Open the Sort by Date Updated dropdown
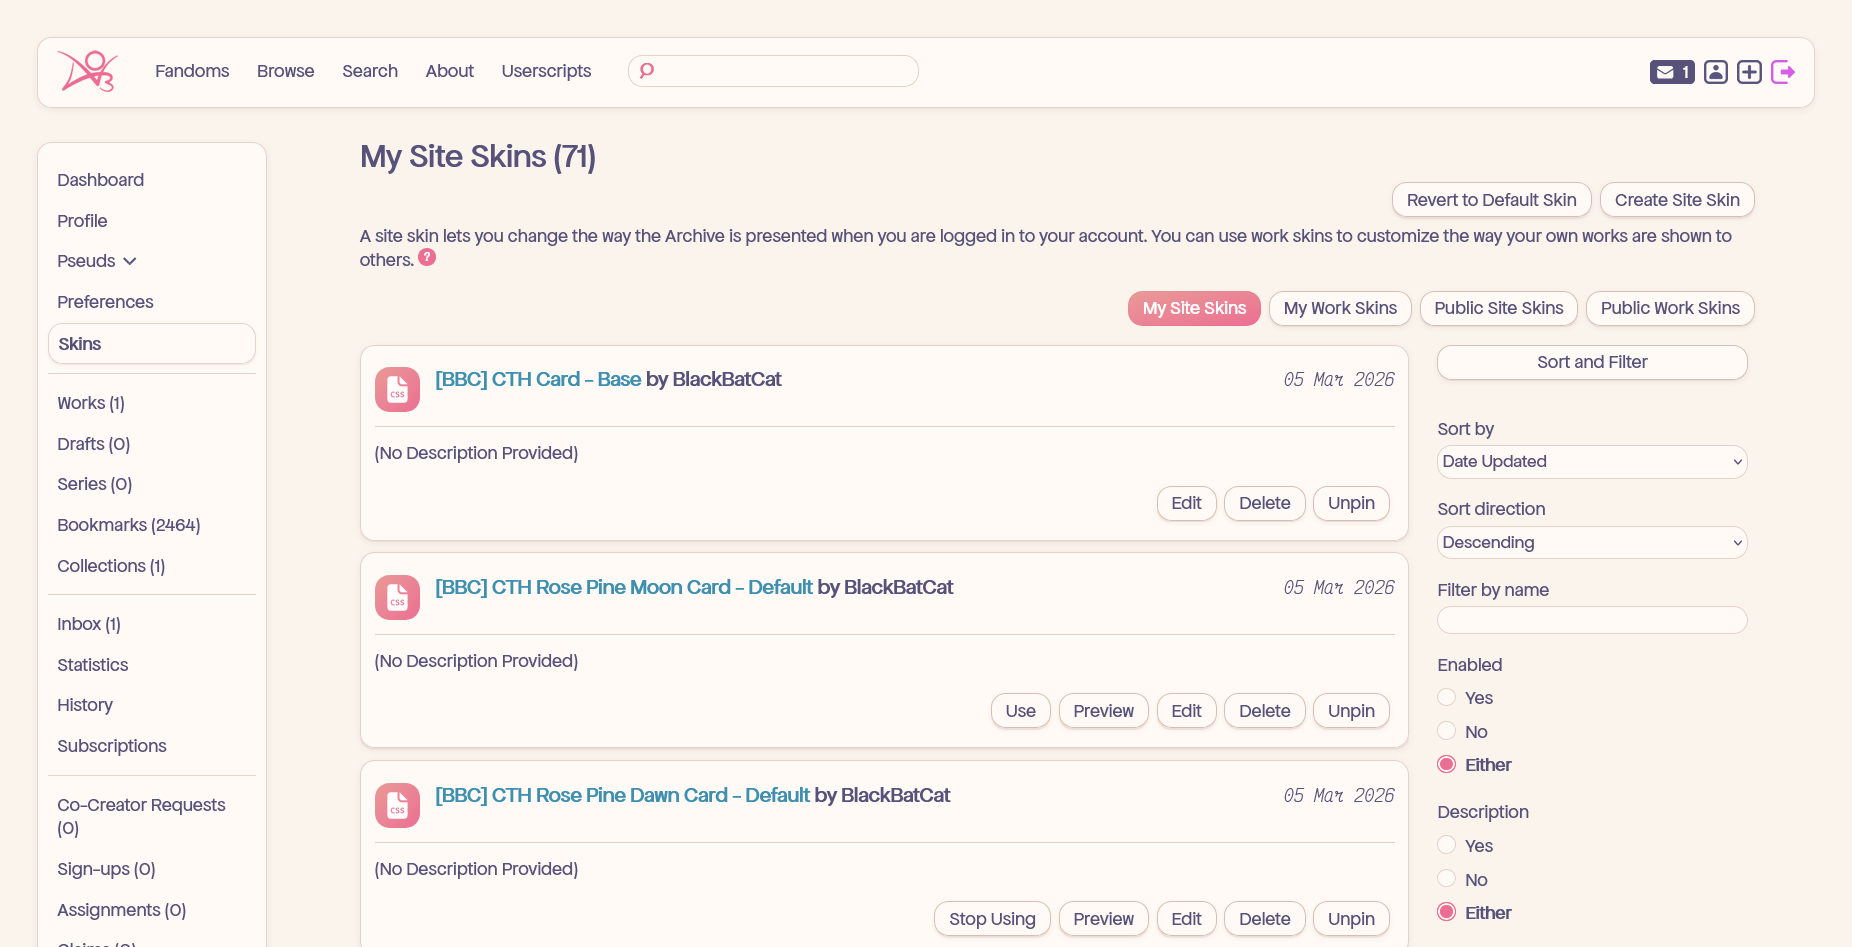 click(x=1592, y=462)
